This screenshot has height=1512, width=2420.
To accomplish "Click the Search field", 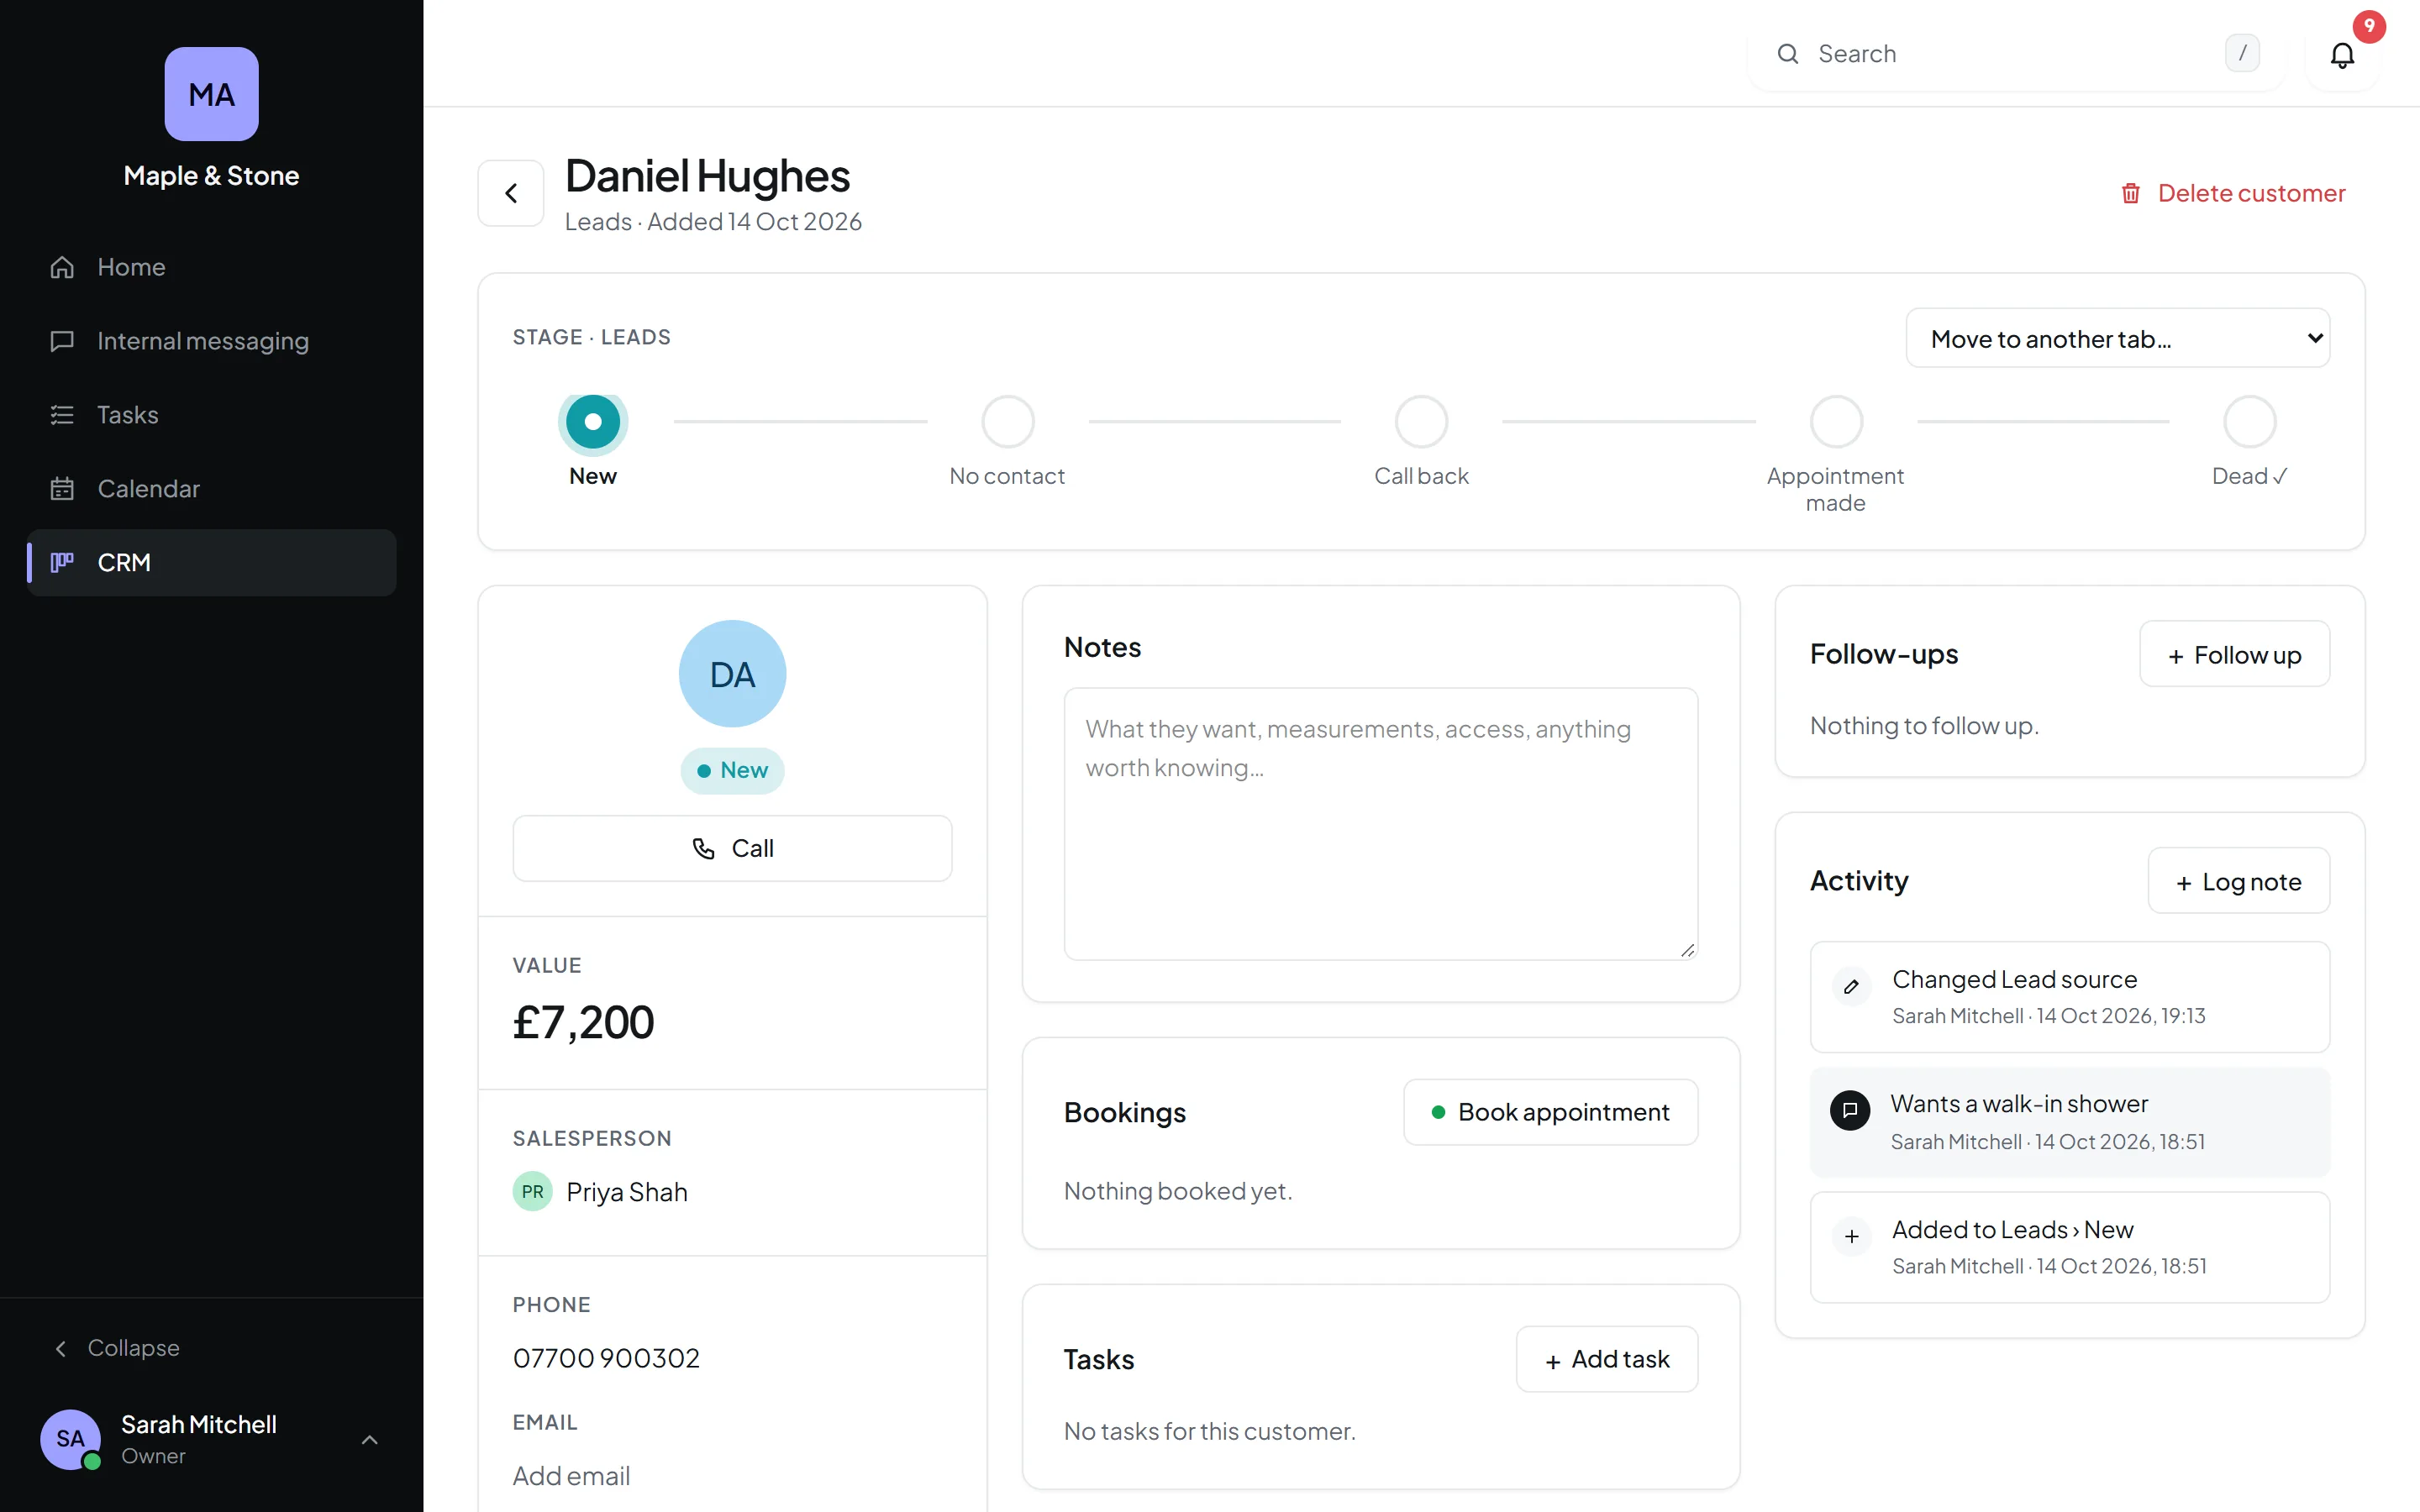I will click(2016, 54).
